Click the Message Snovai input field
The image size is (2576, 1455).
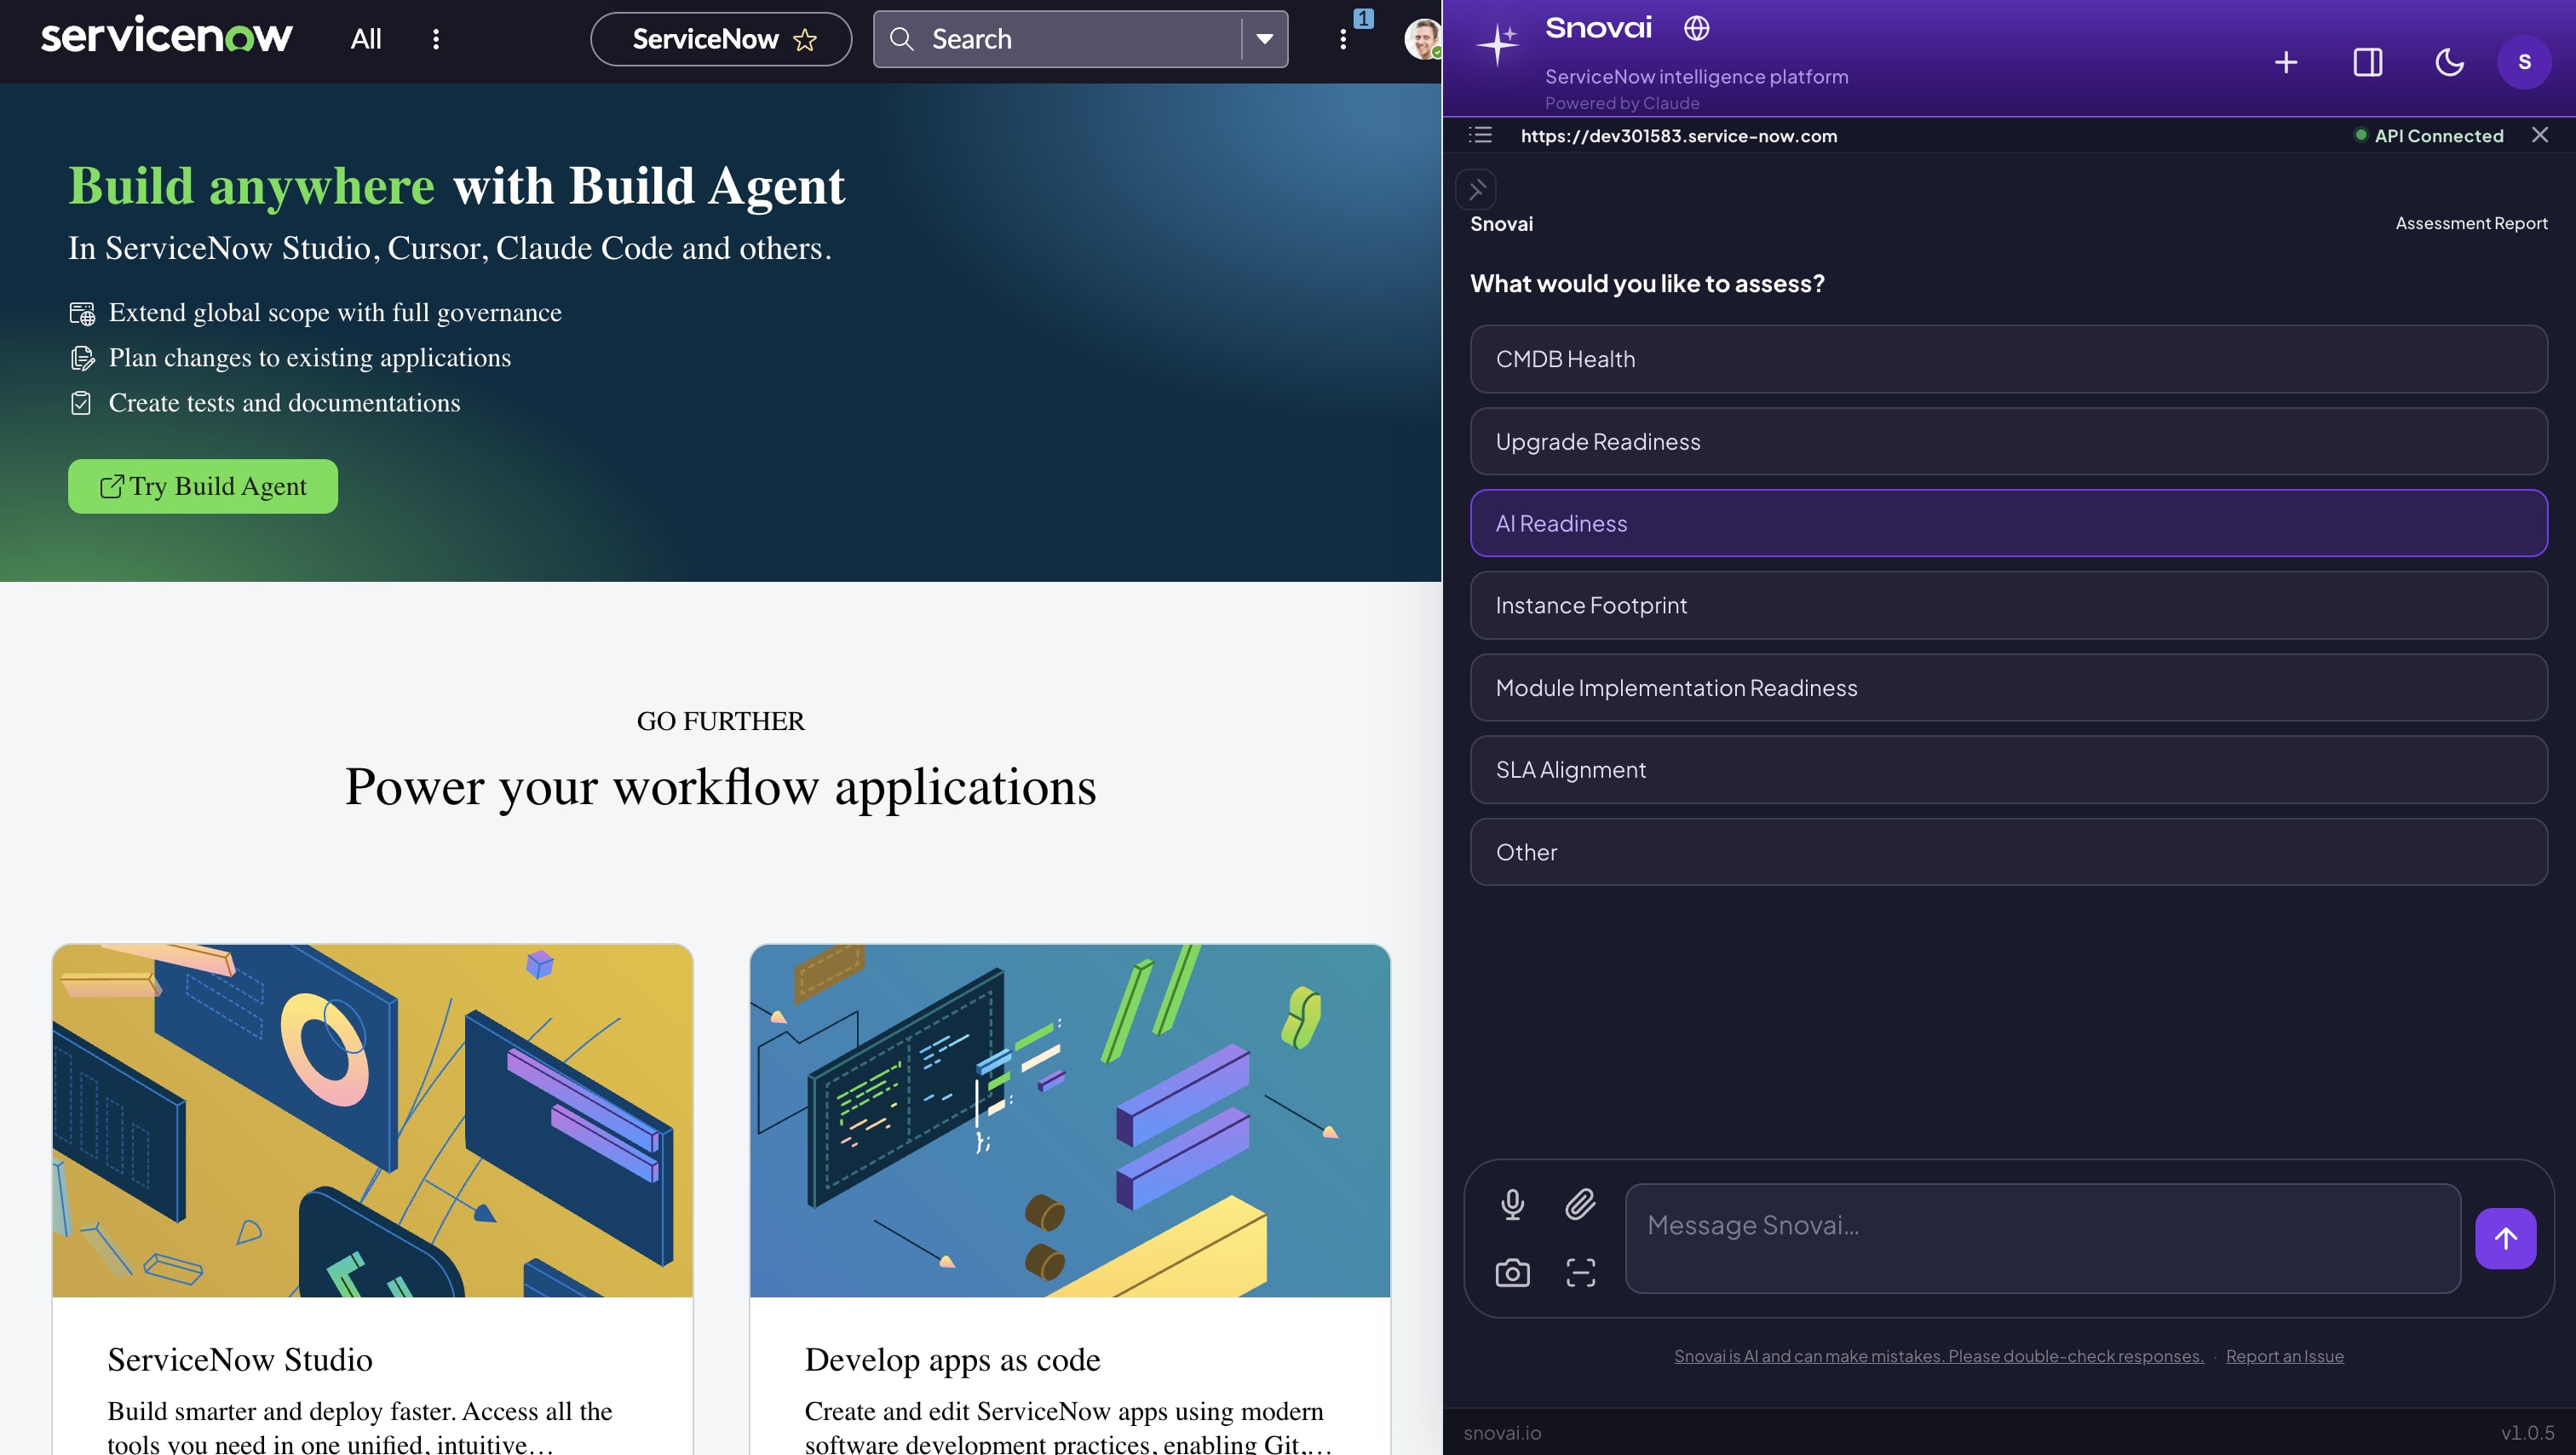click(2043, 1238)
